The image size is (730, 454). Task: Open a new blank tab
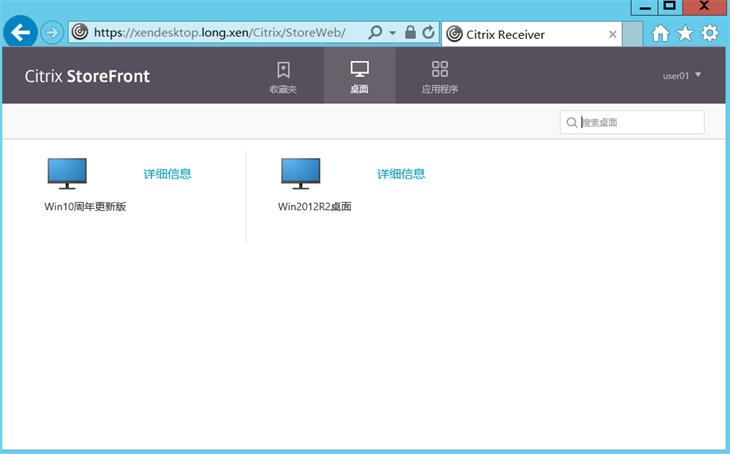click(633, 34)
